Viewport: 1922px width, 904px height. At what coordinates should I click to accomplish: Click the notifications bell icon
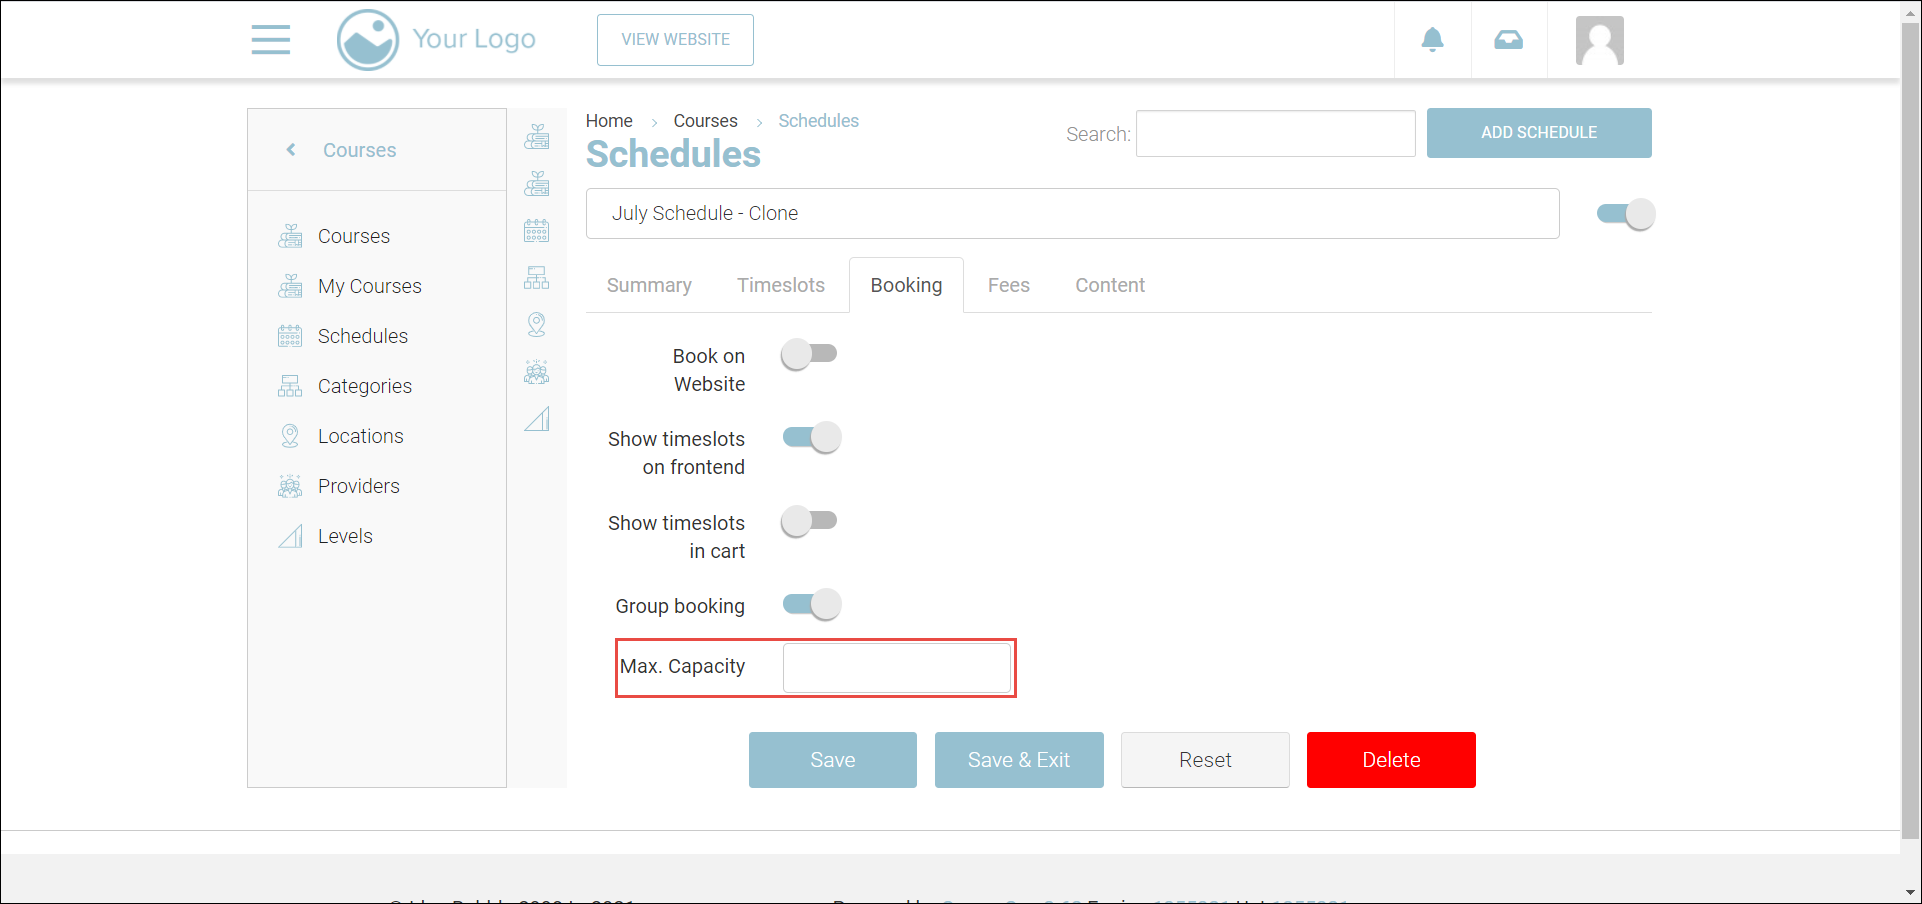pos(1432,40)
